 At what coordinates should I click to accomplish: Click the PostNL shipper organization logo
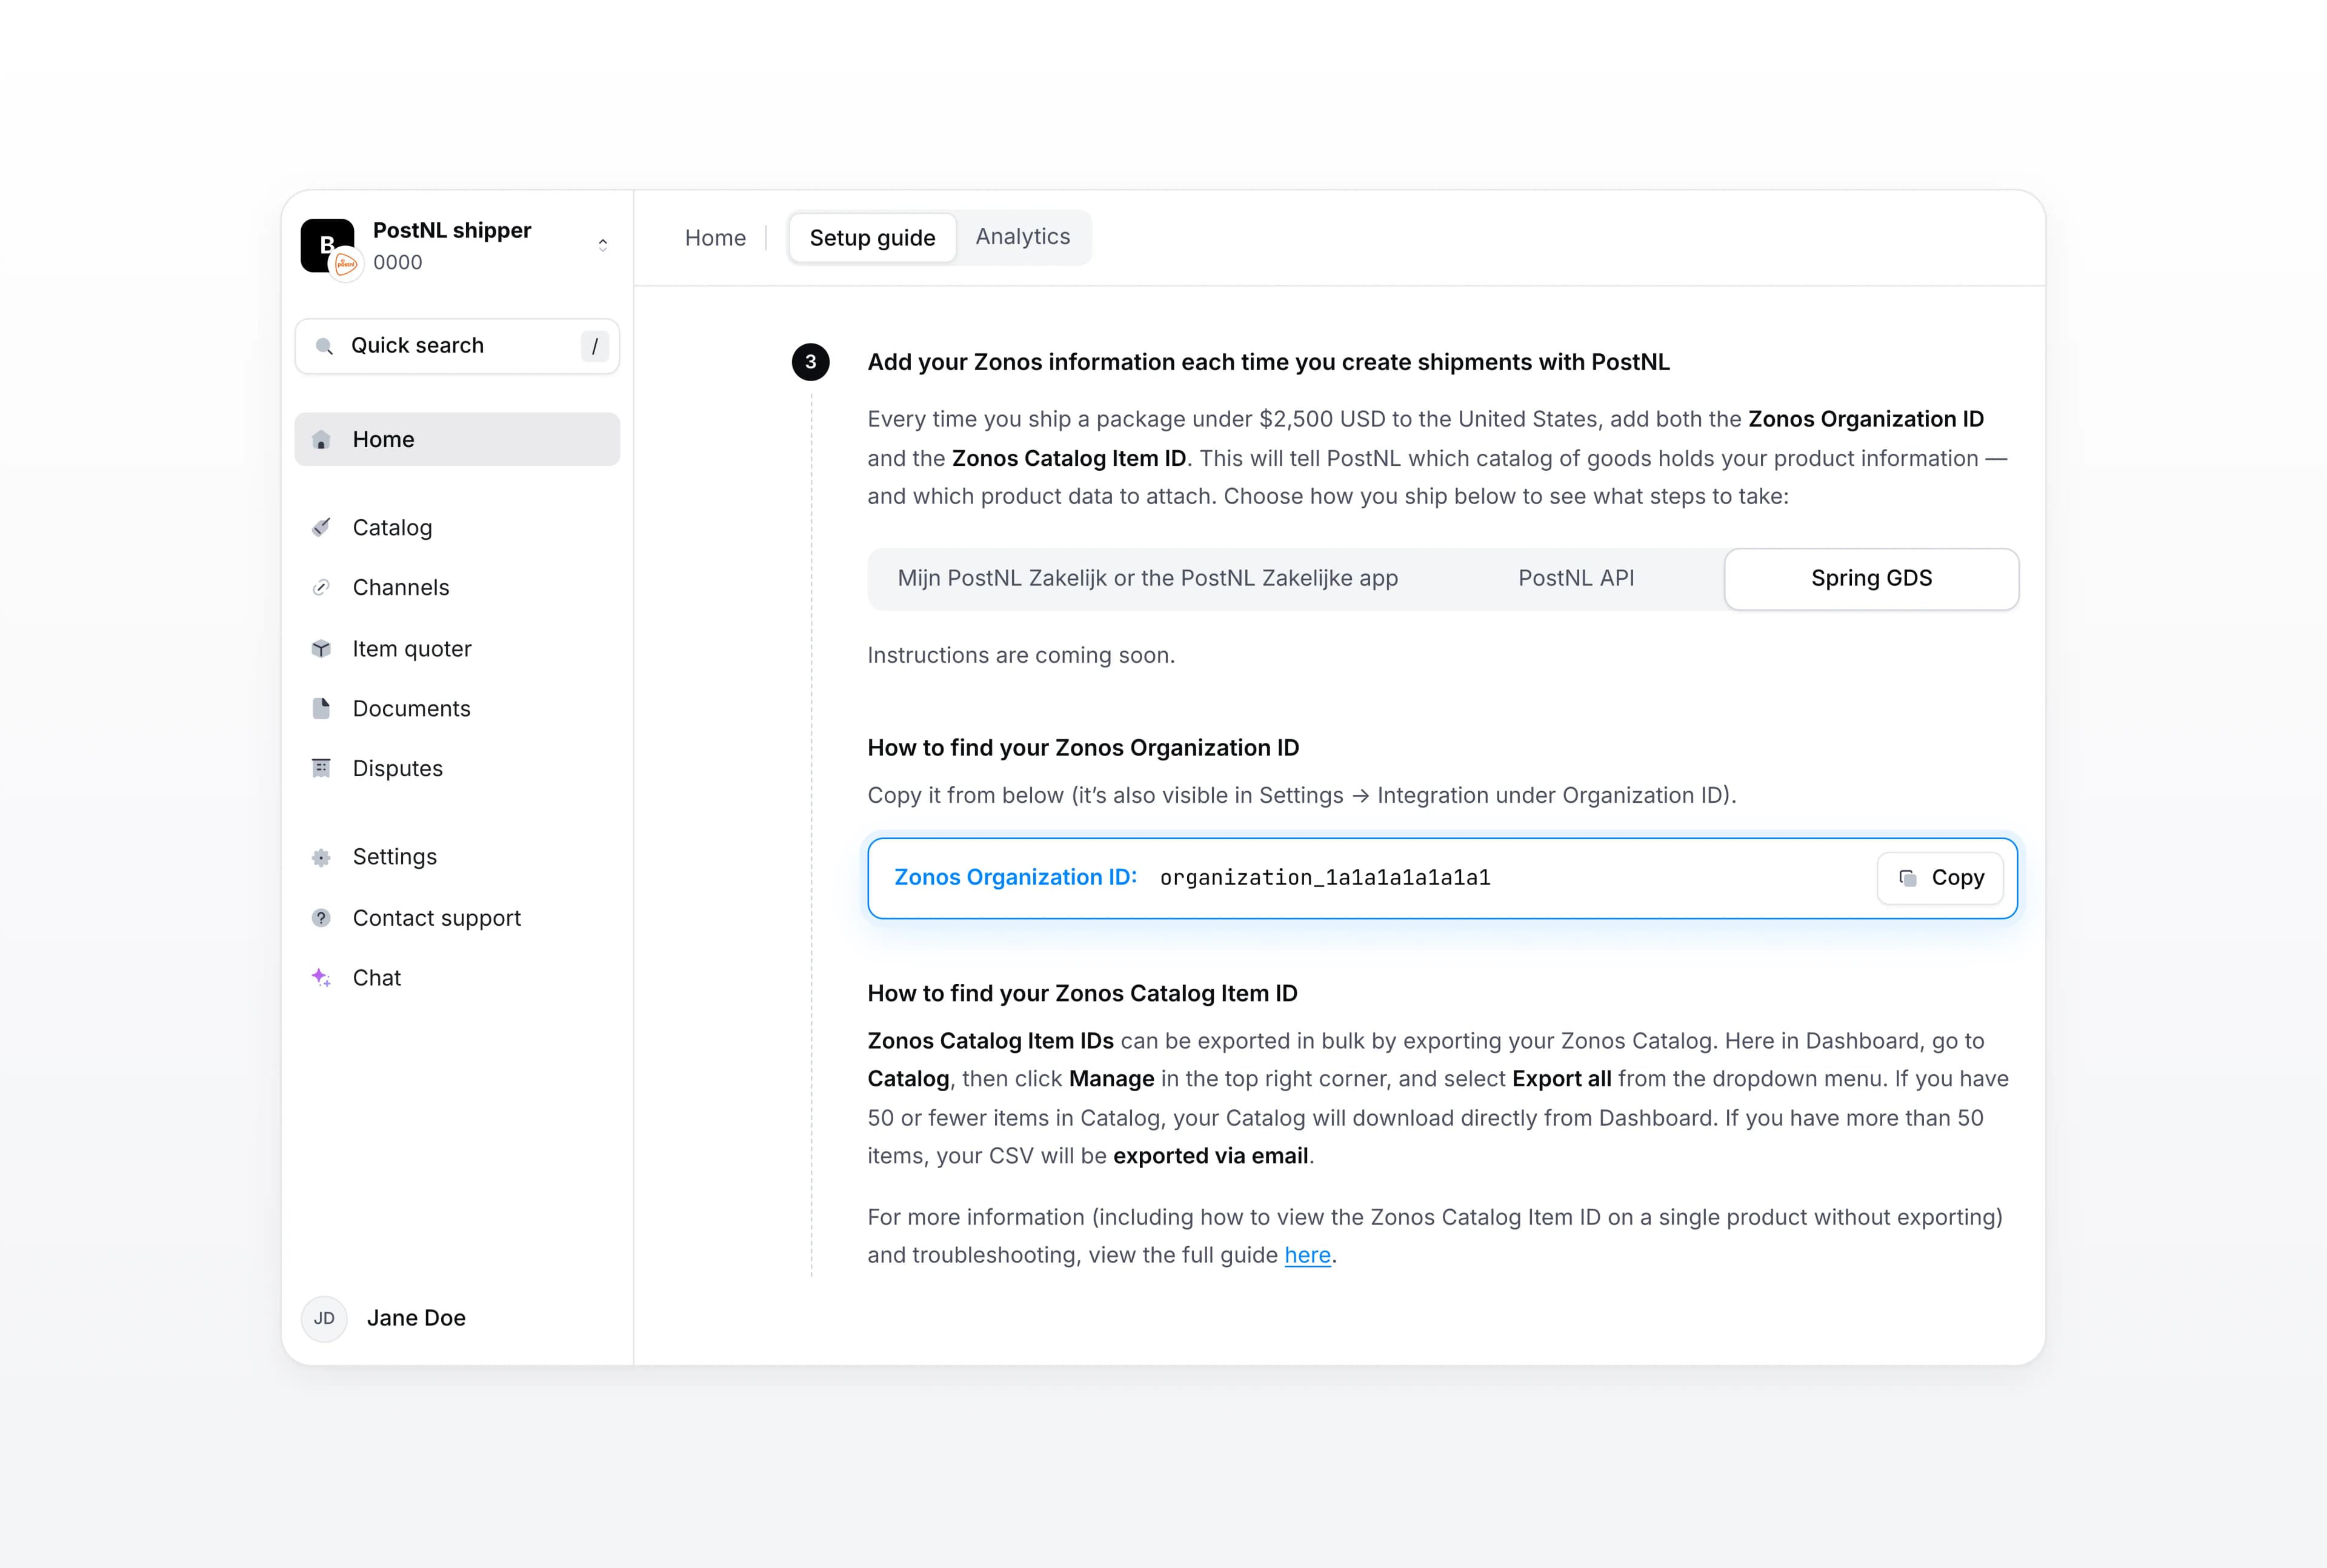[329, 246]
